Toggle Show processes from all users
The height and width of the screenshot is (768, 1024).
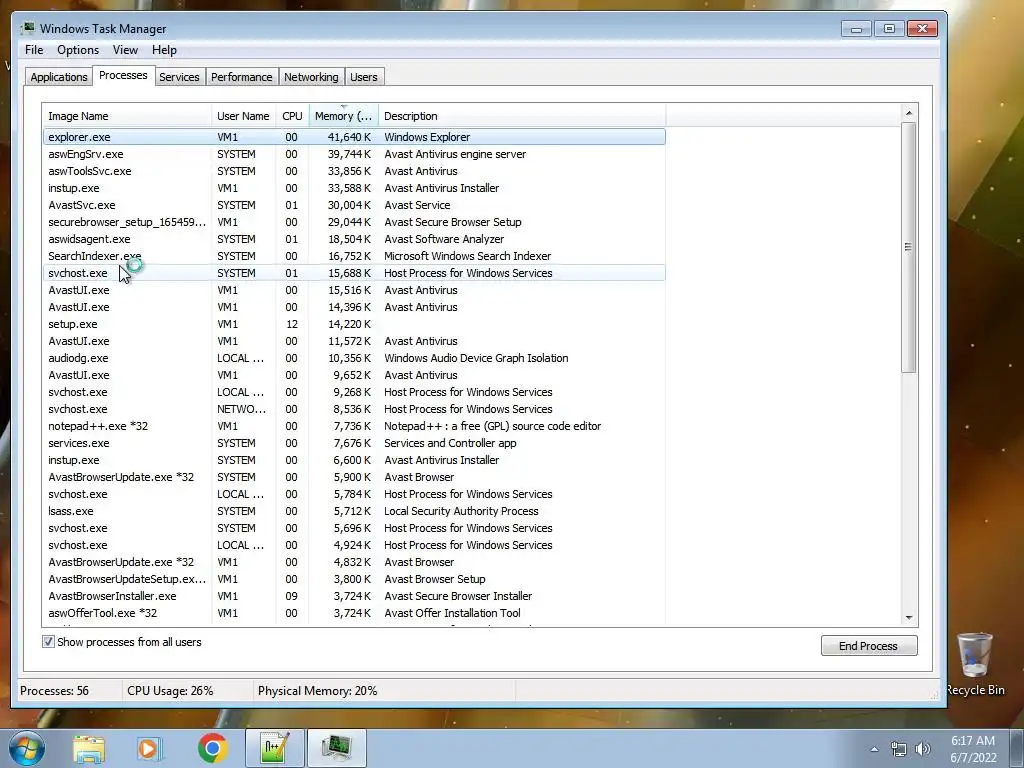click(48, 642)
